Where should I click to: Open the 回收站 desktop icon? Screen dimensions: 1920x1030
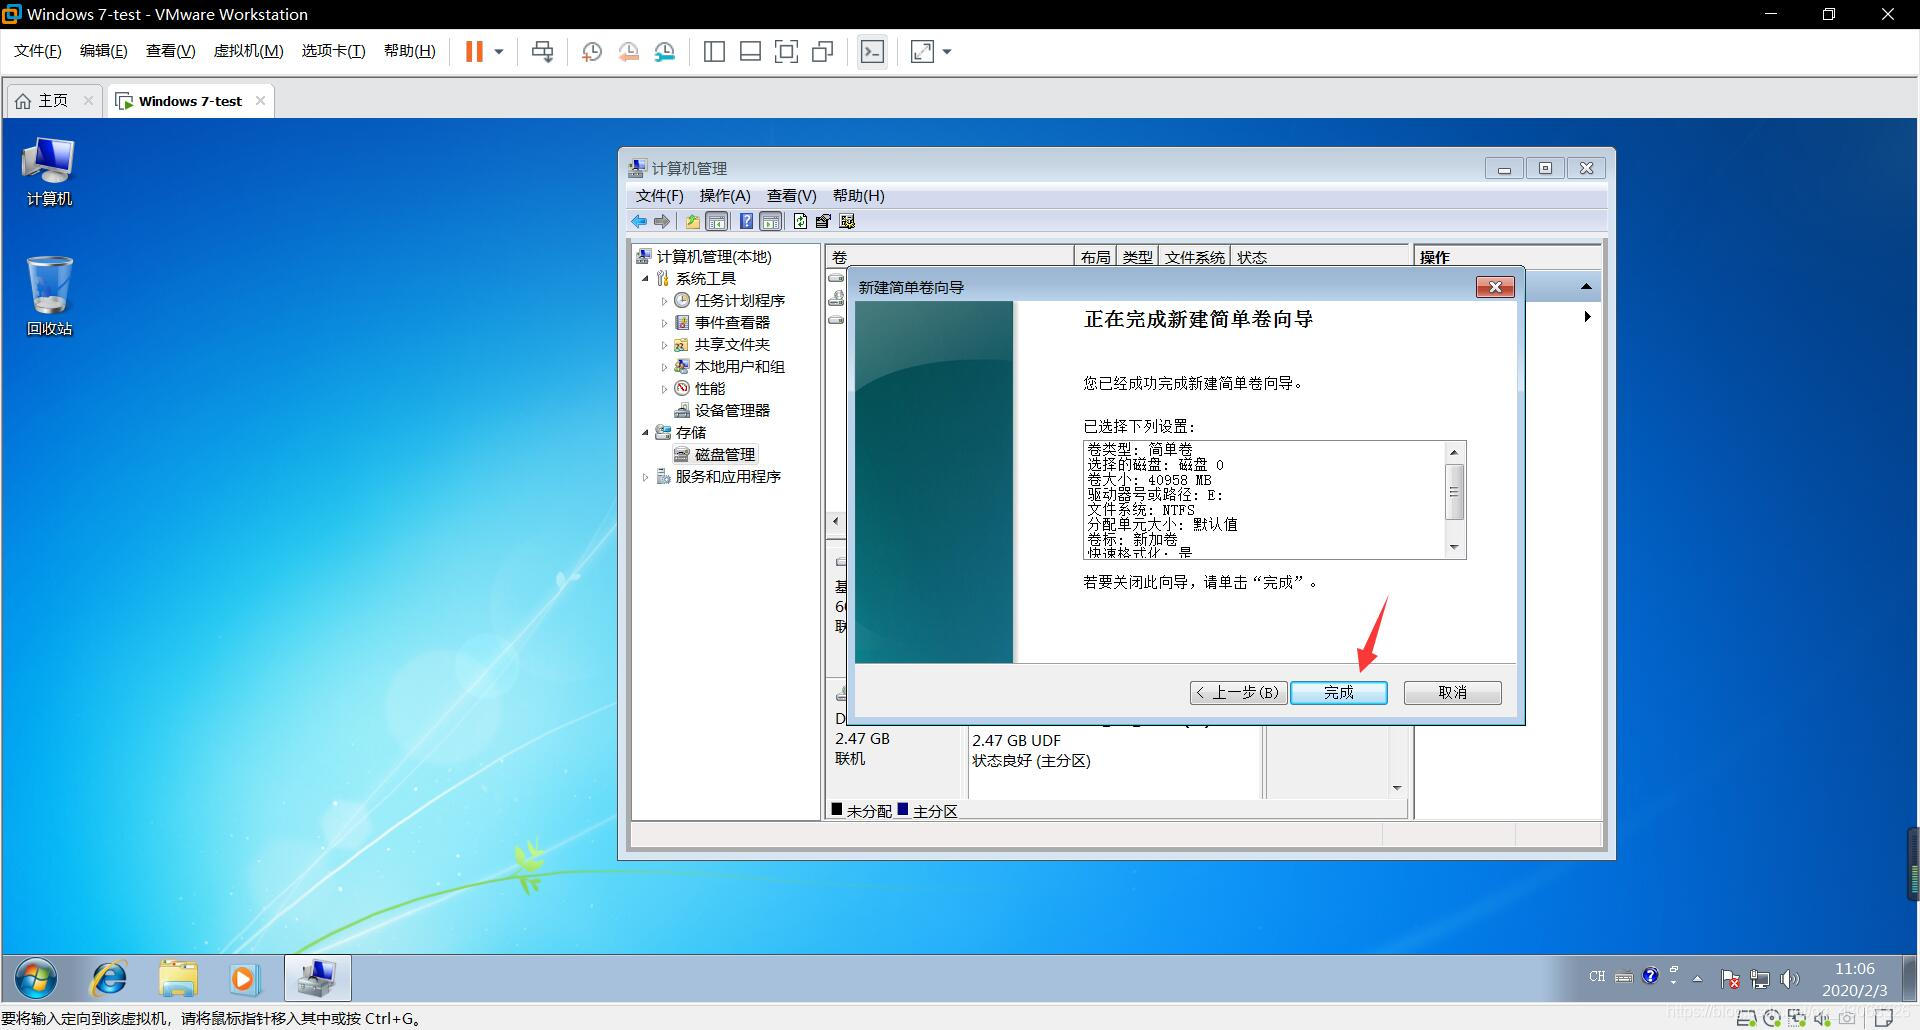pyautogui.click(x=49, y=296)
